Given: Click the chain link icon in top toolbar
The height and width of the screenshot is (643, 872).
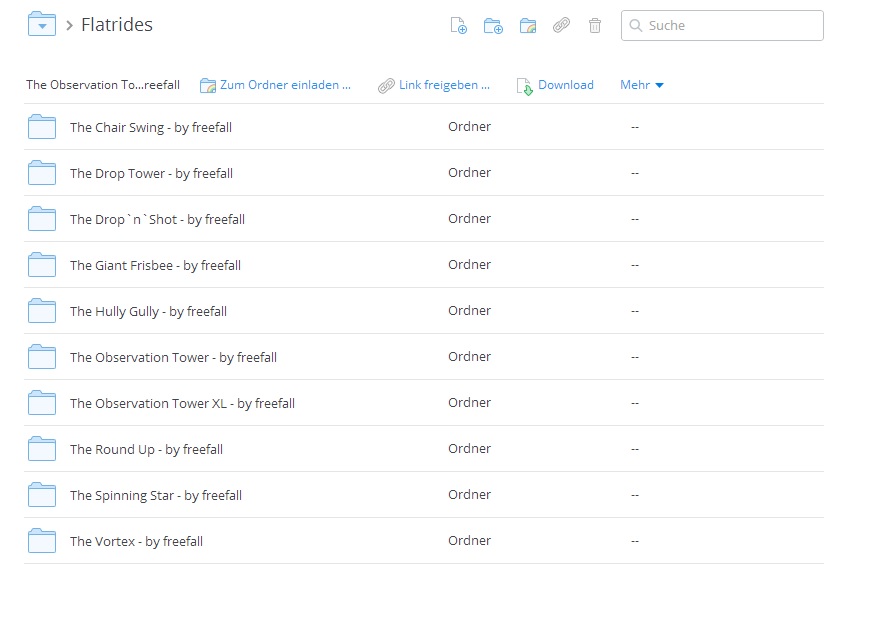Looking at the screenshot, I should (562, 26).
